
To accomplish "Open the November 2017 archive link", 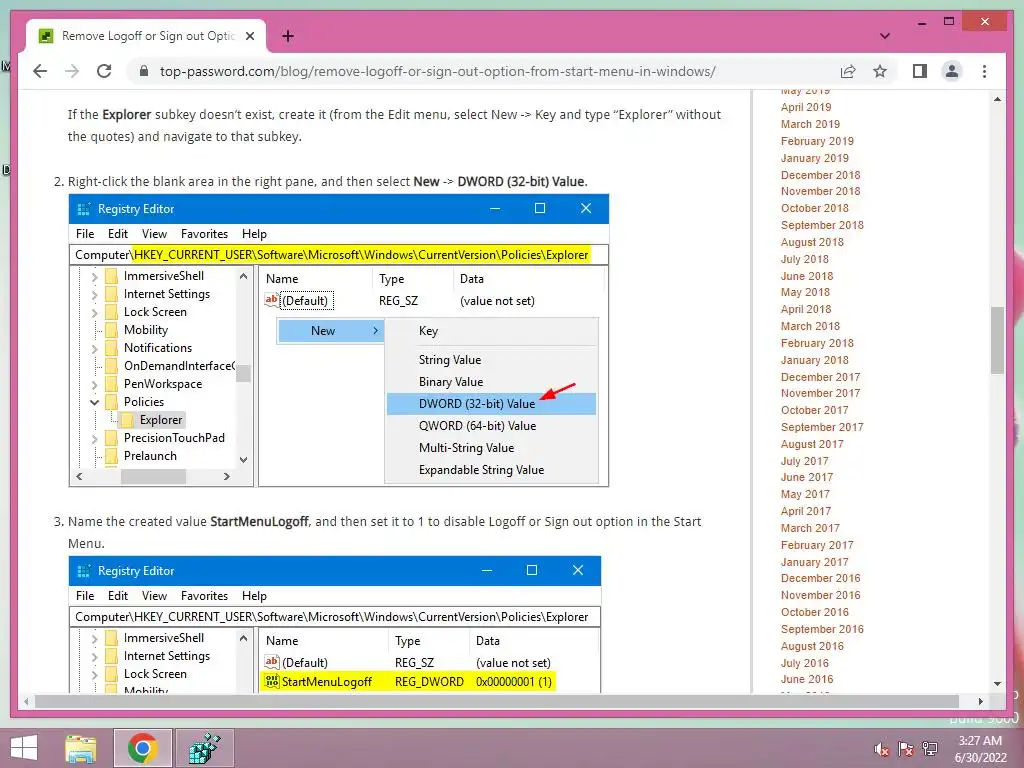I will click(820, 393).
